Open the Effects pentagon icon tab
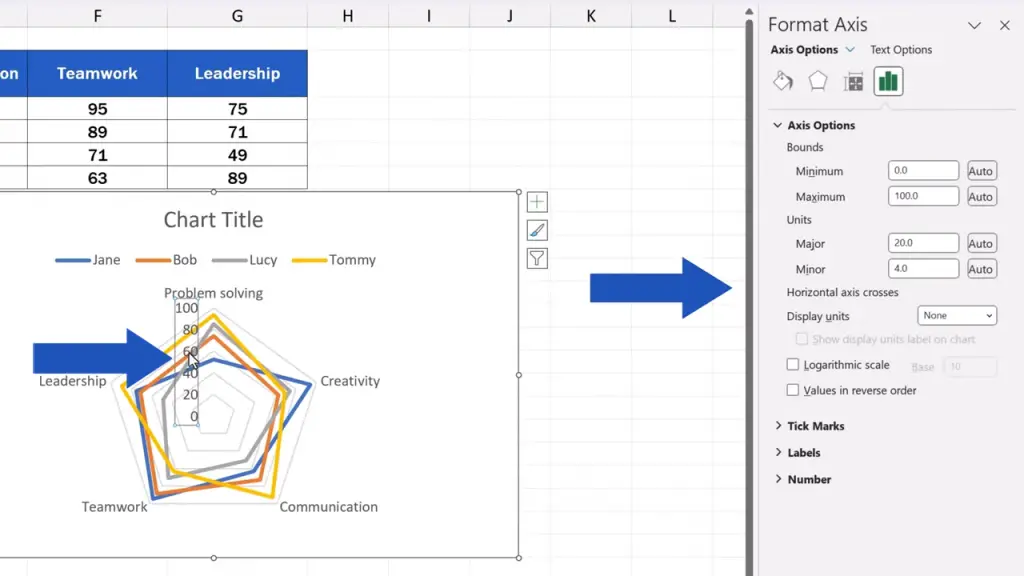Image resolution: width=1024 pixels, height=576 pixels. pos(818,82)
